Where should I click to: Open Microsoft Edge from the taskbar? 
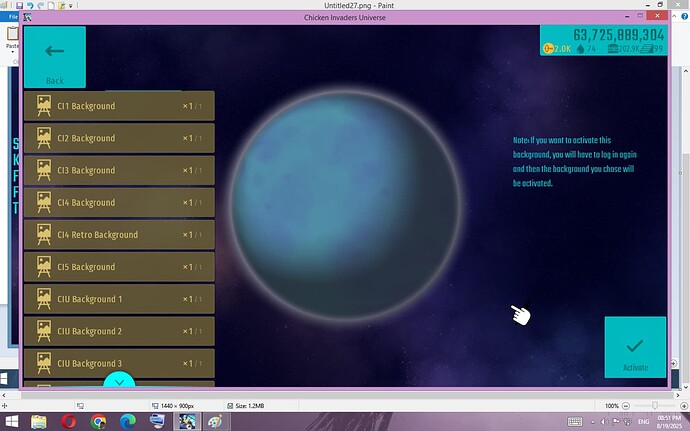click(x=128, y=422)
